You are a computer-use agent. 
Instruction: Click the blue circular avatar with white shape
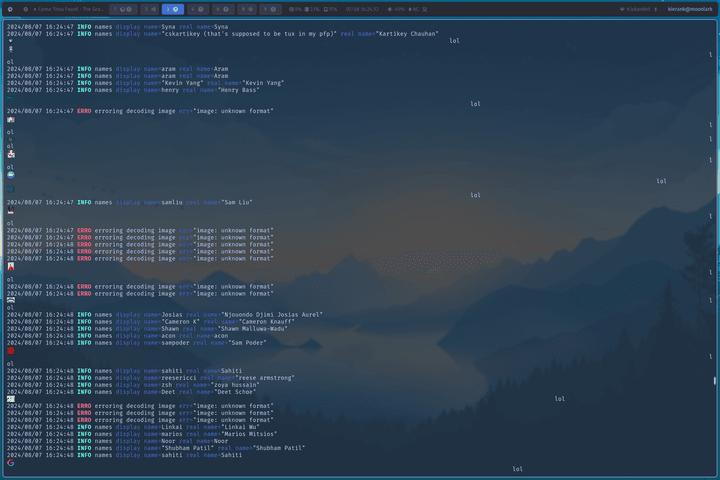tap(10, 174)
